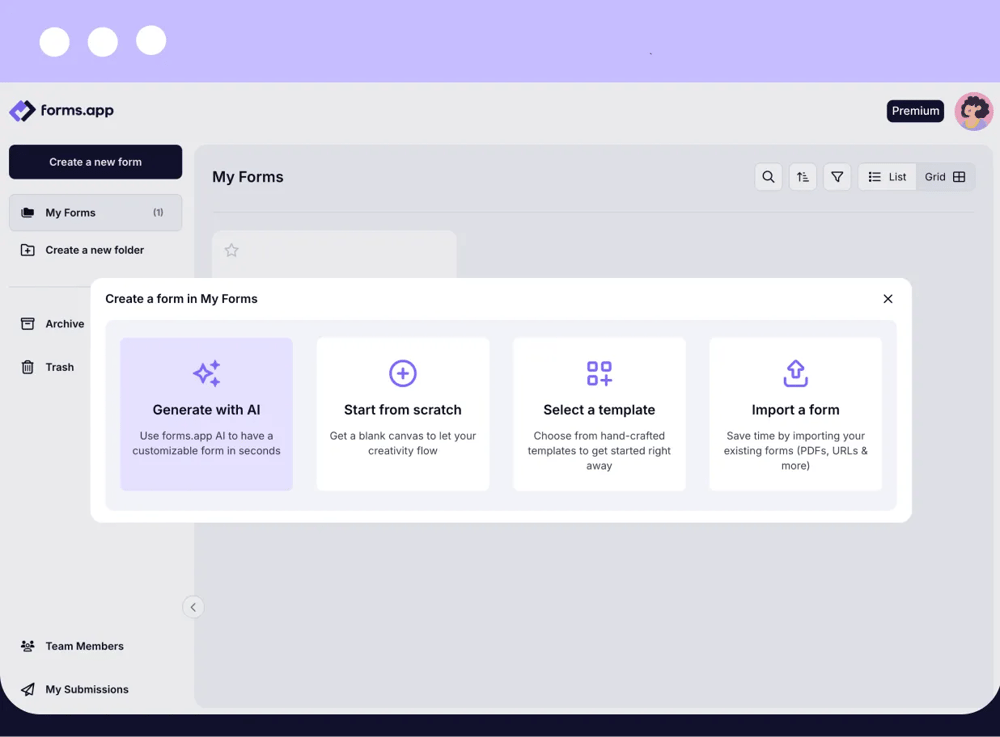Go to Archive section
The image size is (1000, 737).
tap(64, 324)
